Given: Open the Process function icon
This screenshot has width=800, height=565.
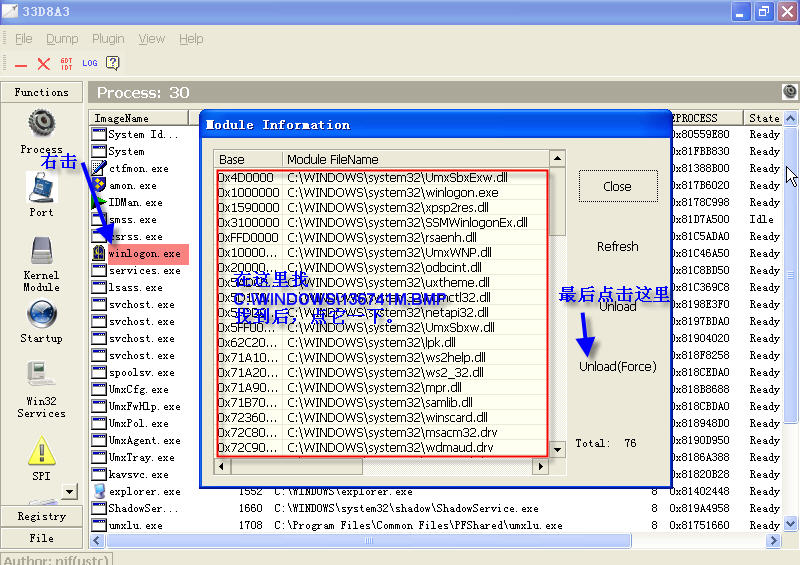Looking at the screenshot, I should tap(41, 129).
